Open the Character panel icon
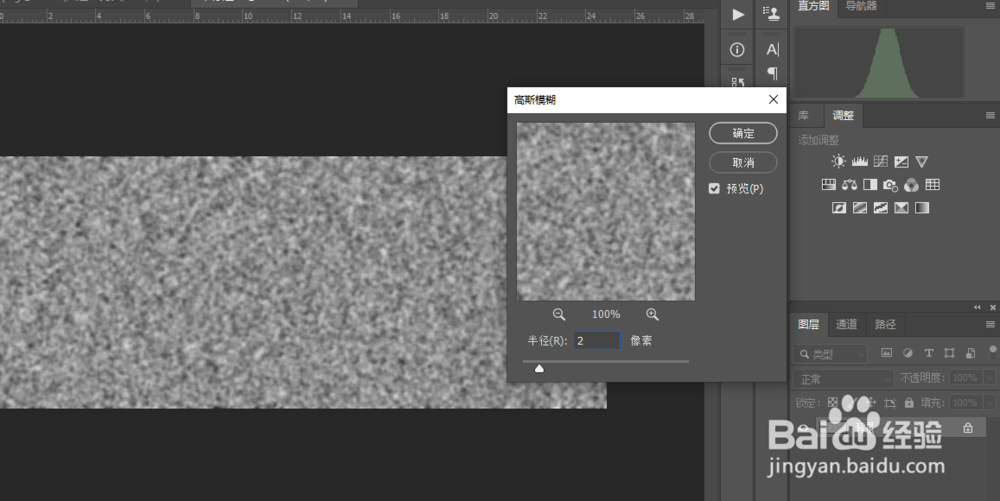This screenshot has width=1000, height=501. (x=772, y=49)
